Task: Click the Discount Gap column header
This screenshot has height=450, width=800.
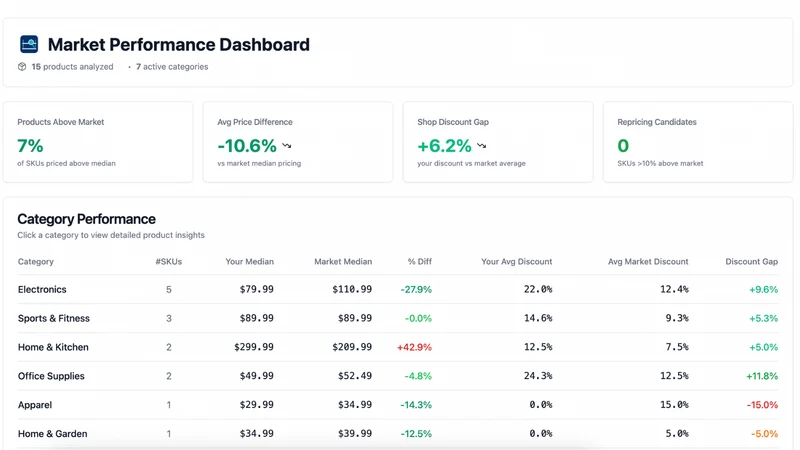Action: pos(752,262)
